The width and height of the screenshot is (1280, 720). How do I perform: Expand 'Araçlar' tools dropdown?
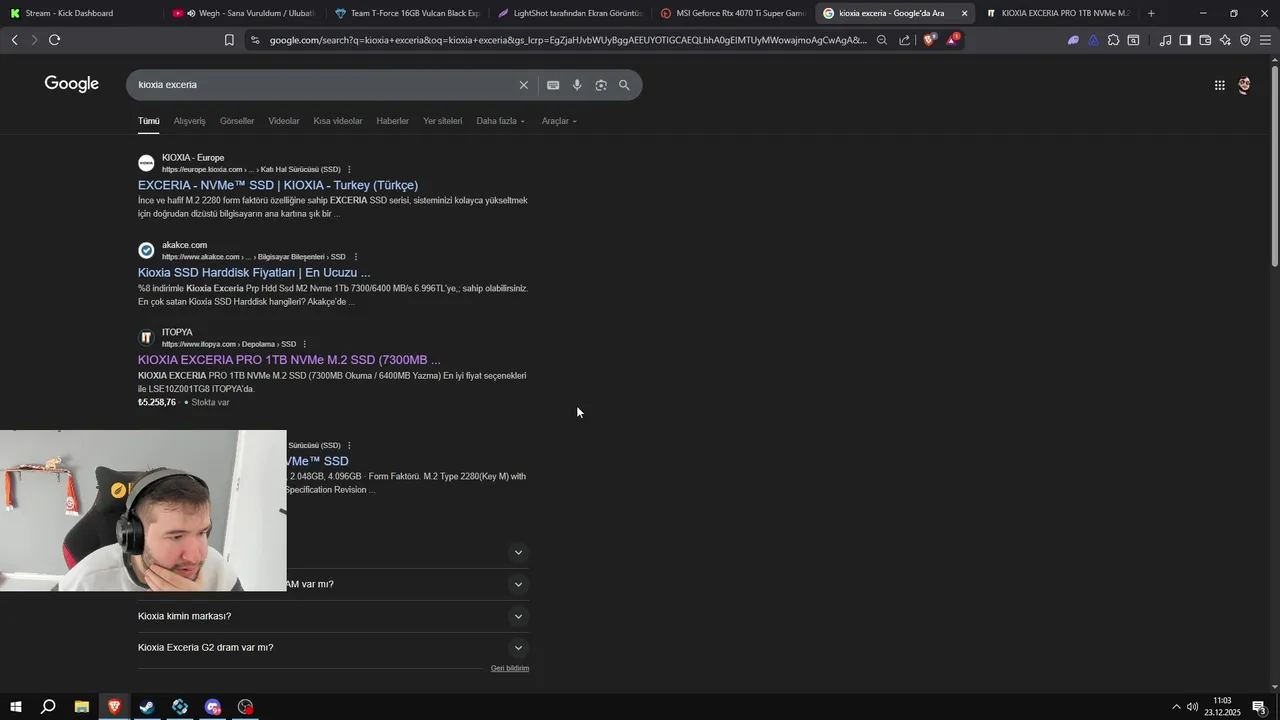click(x=559, y=121)
